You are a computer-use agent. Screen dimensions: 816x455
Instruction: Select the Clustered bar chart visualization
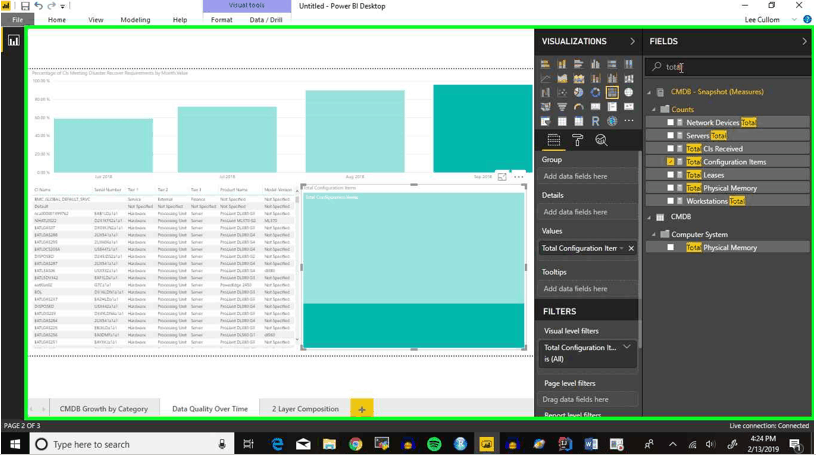click(x=579, y=64)
